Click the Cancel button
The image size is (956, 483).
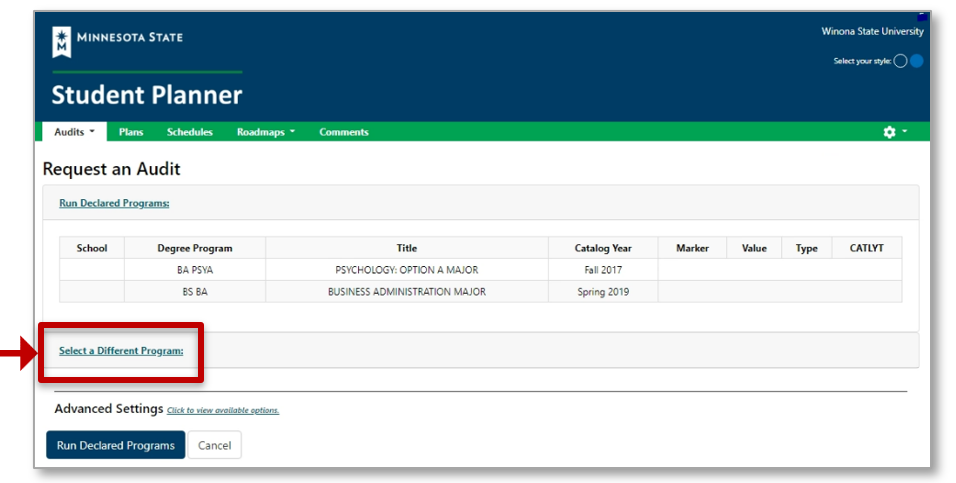214,445
